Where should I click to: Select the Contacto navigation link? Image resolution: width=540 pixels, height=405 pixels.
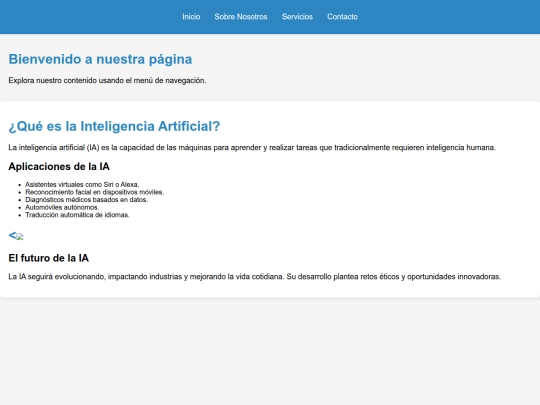342,17
